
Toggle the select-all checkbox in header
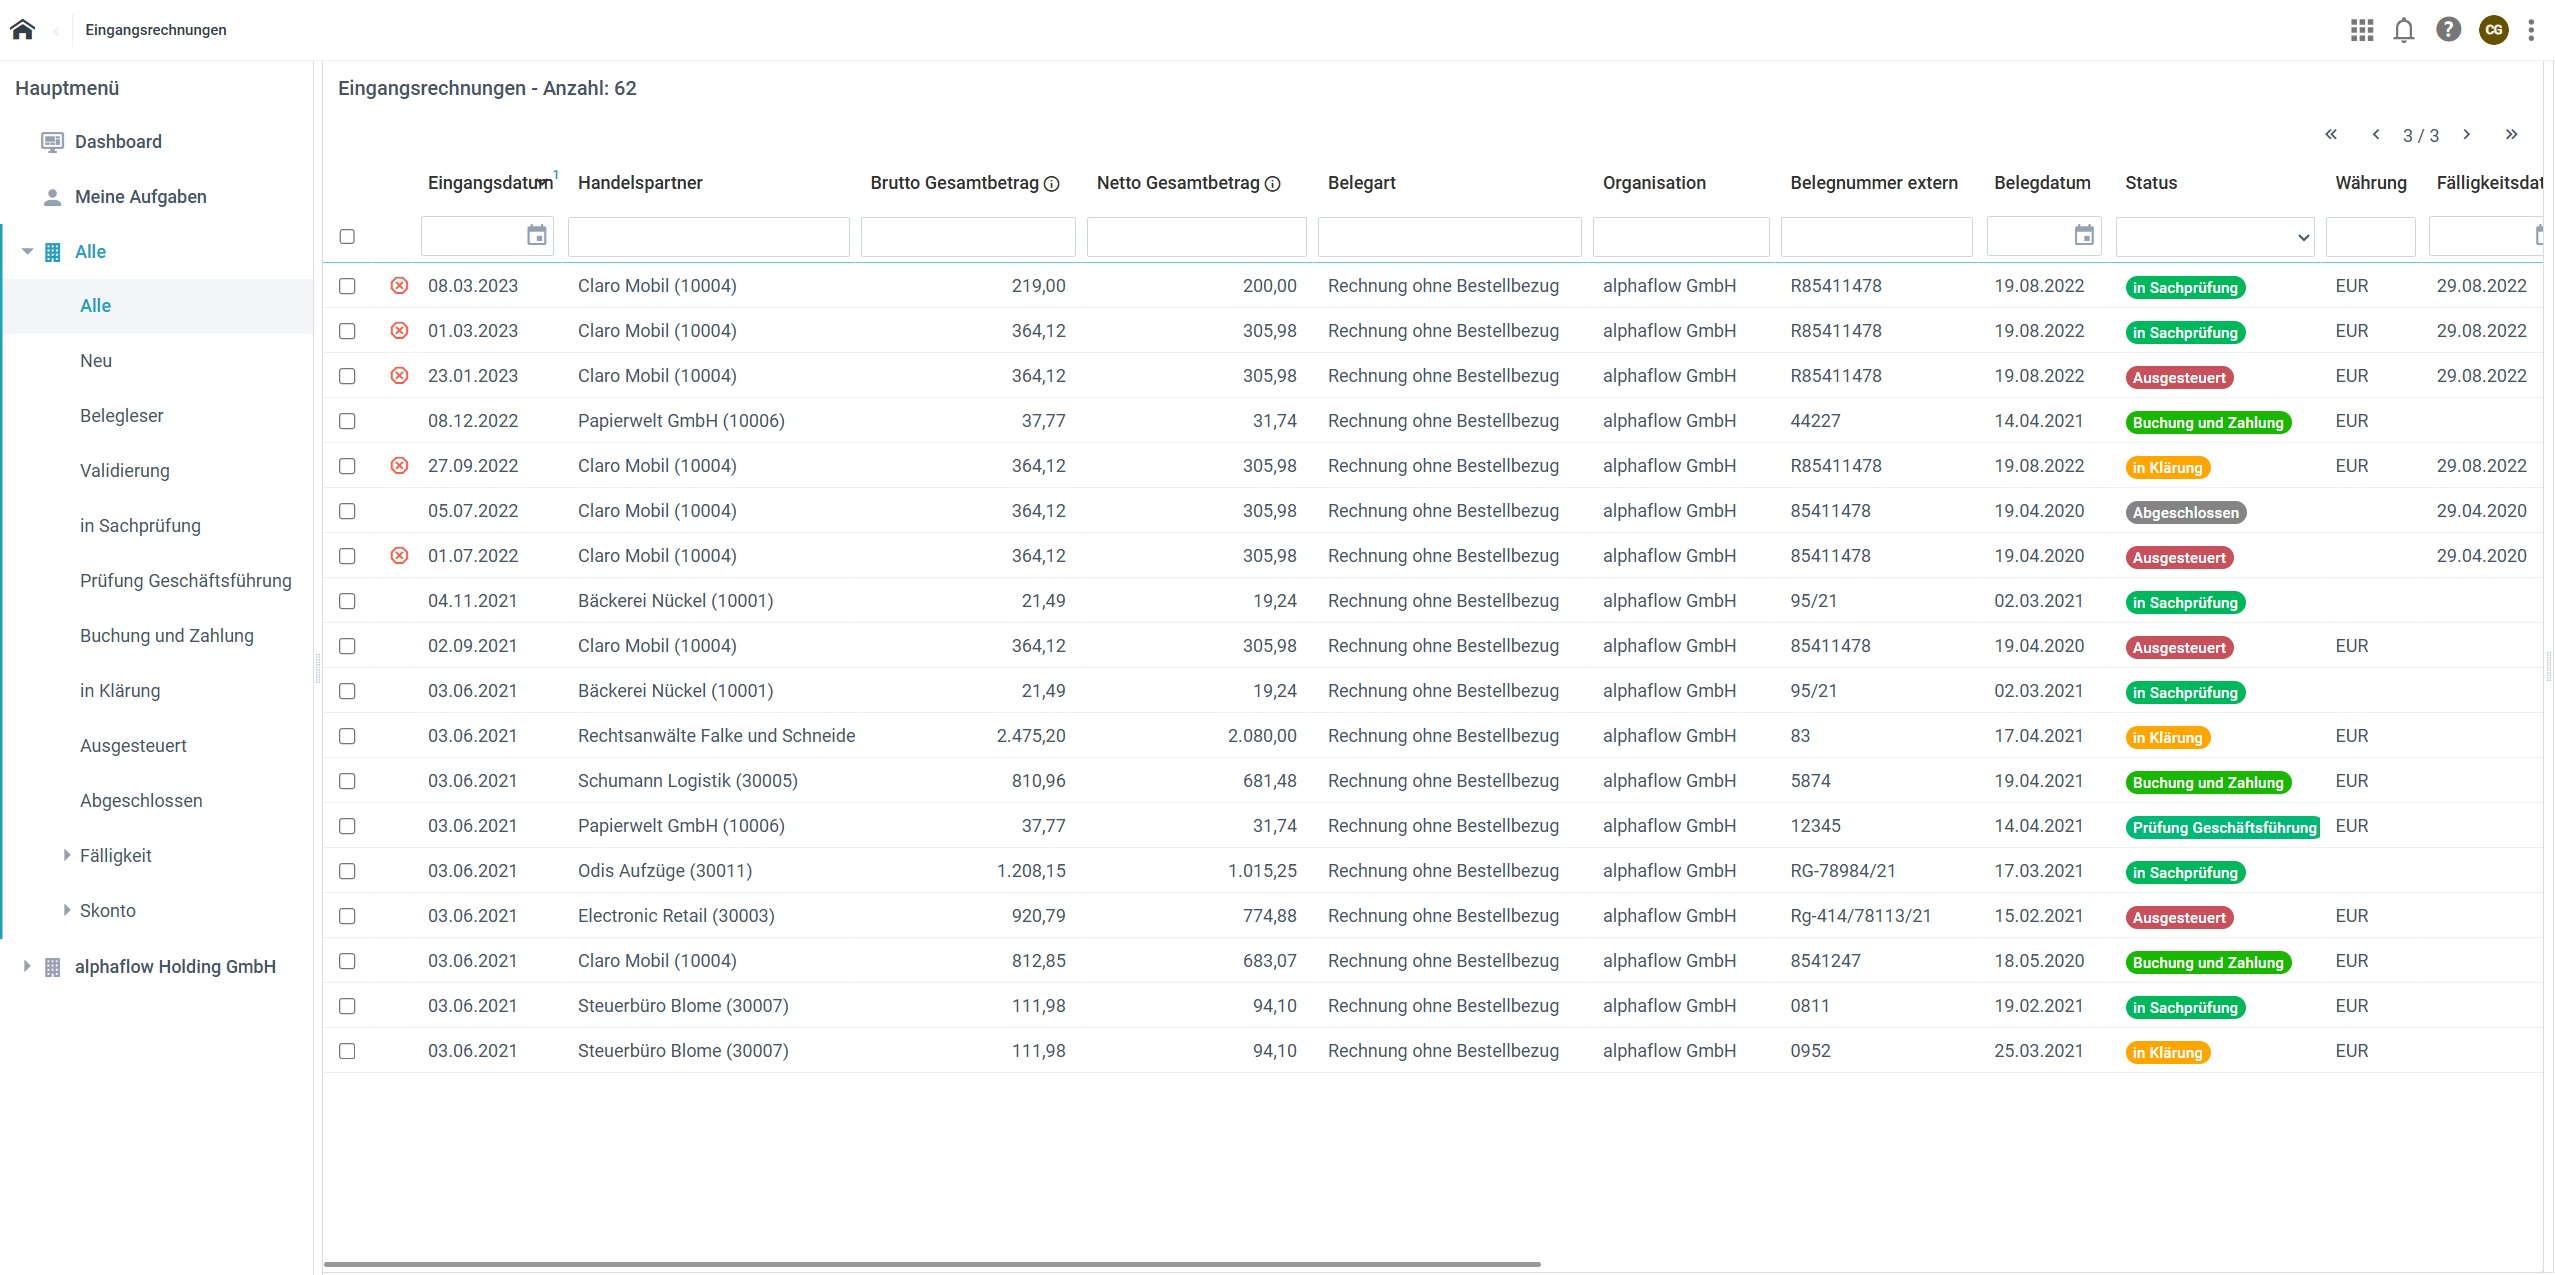[x=347, y=237]
